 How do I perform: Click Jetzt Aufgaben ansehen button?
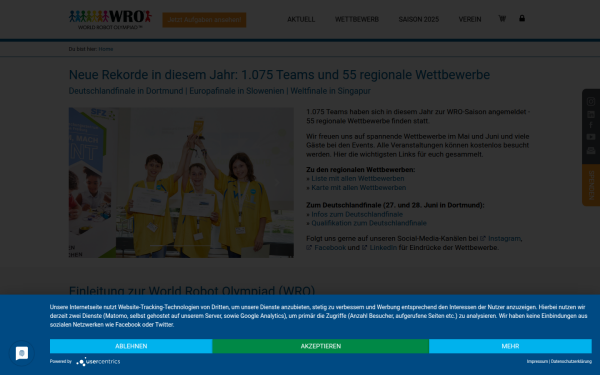[x=204, y=20]
